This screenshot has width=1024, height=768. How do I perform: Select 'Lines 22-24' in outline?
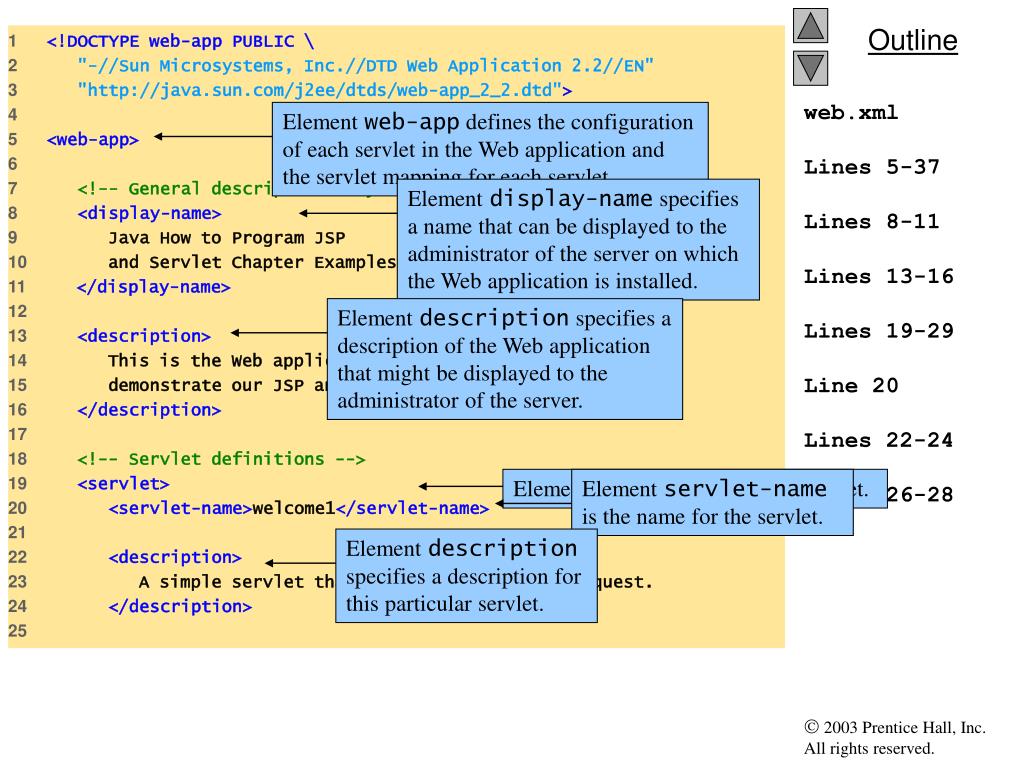click(878, 440)
